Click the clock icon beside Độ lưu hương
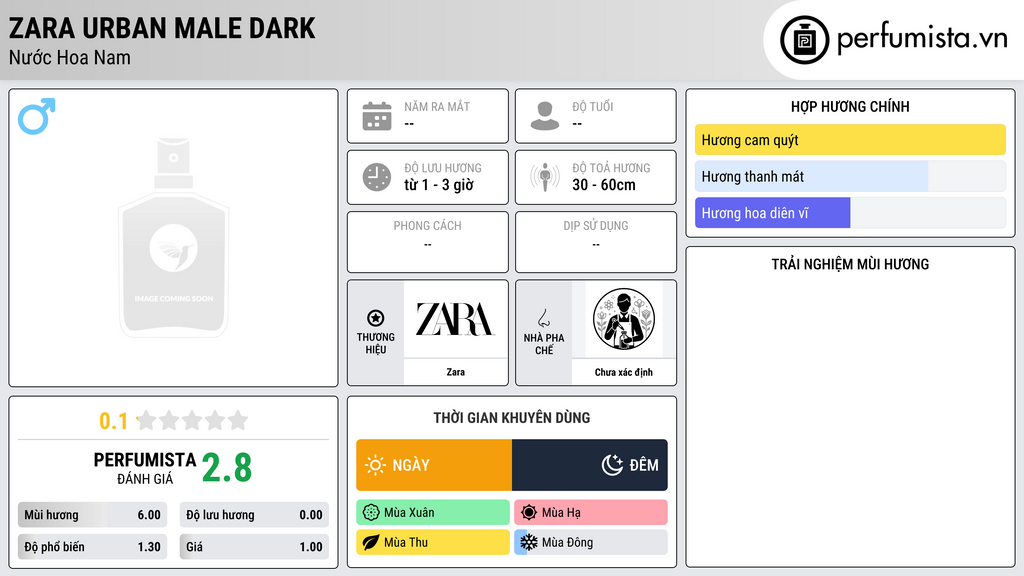Image resolution: width=1024 pixels, height=576 pixels. pos(377,177)
